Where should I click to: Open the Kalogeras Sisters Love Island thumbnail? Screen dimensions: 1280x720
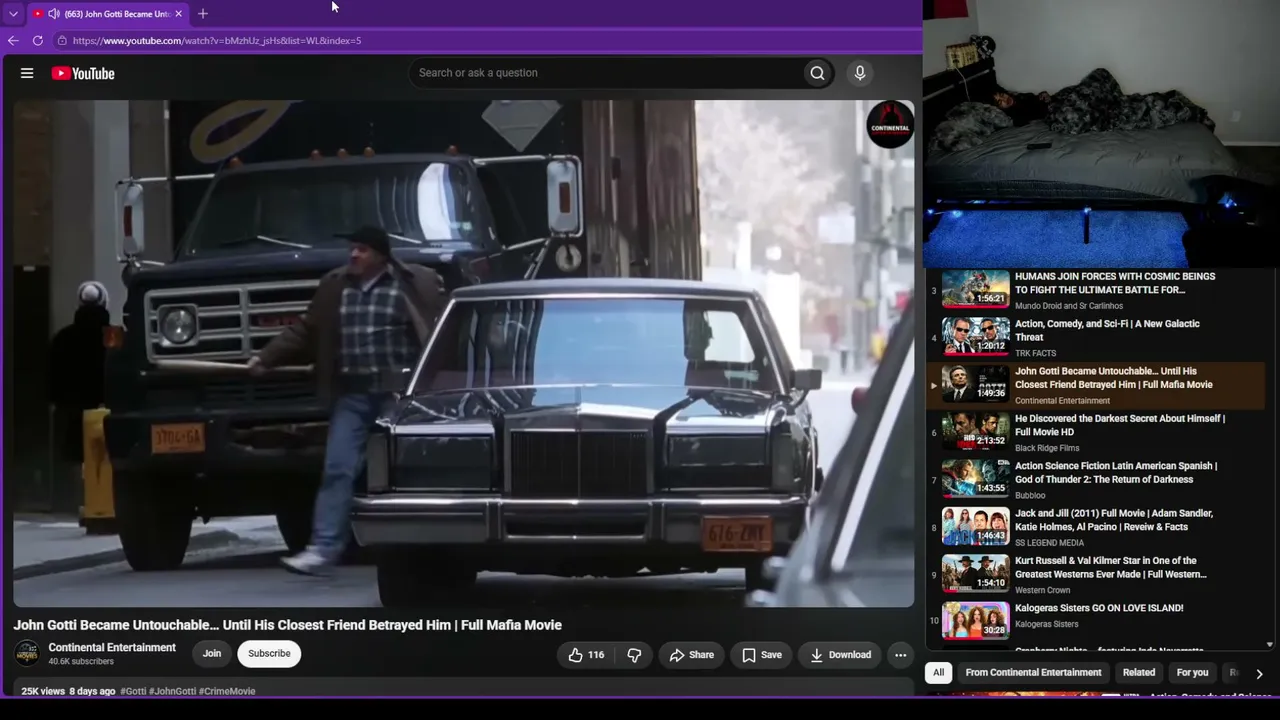pos(975,621)
